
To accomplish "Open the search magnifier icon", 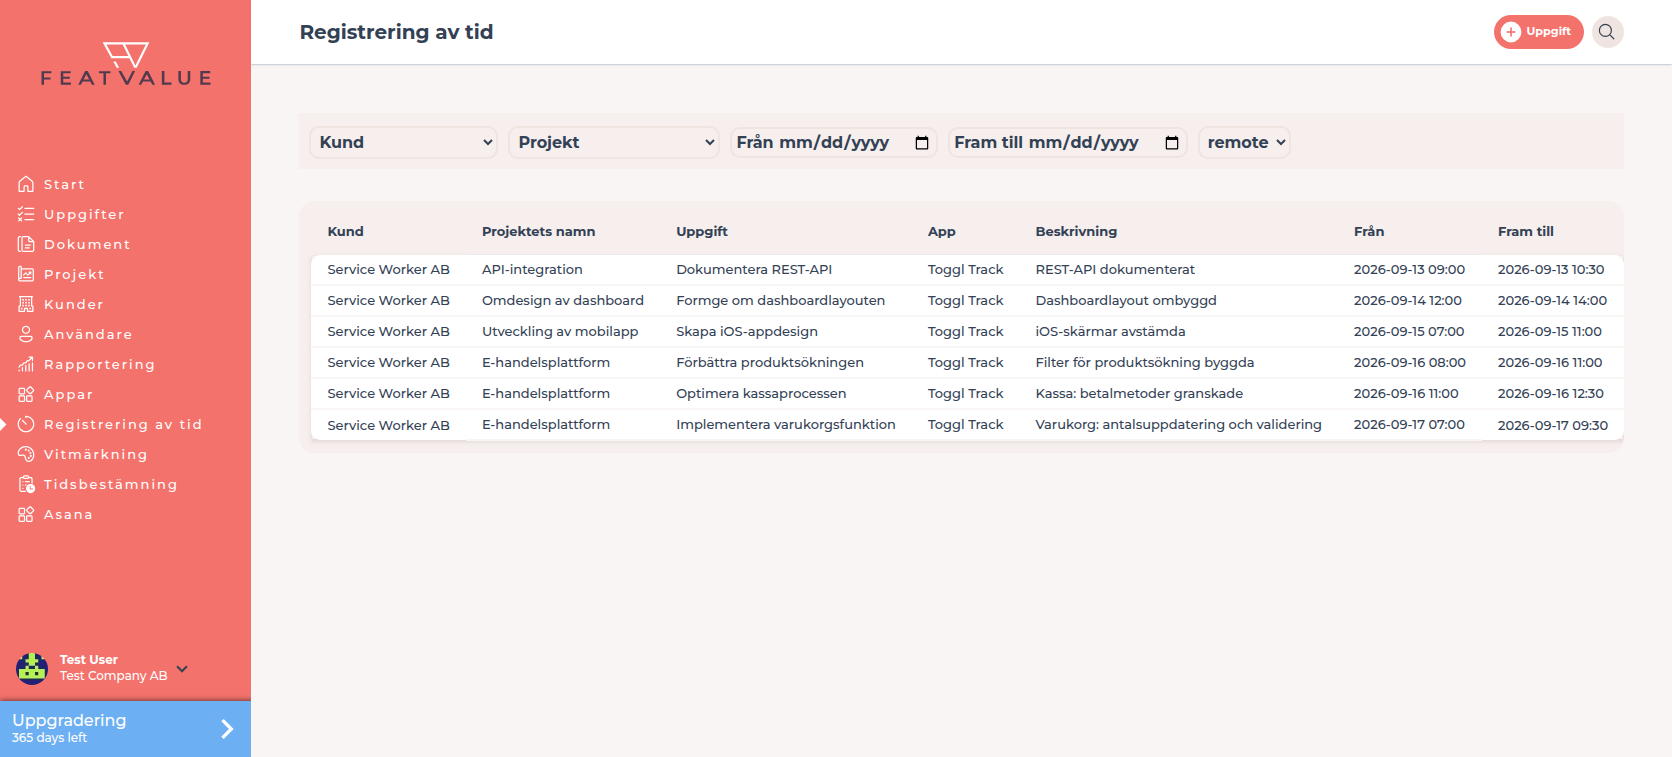I will [1607, 32].
